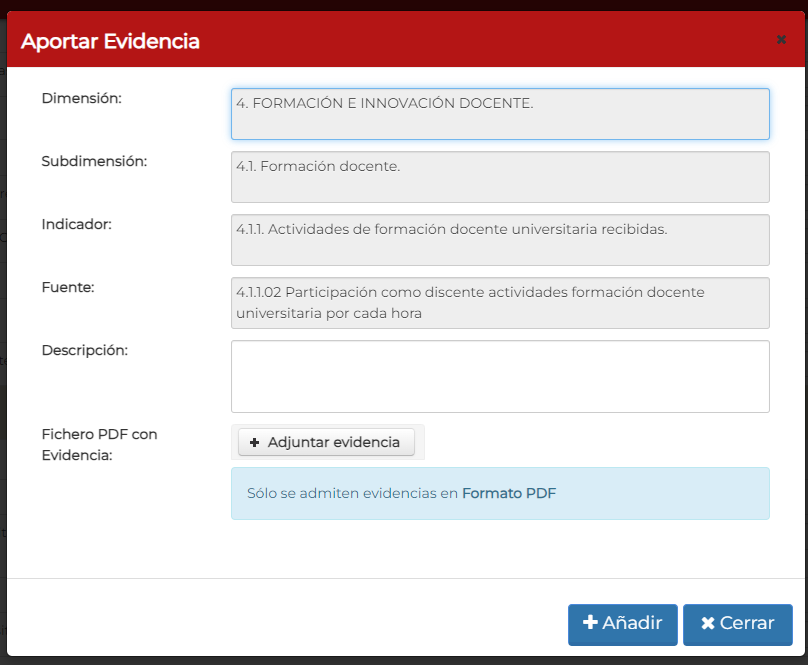Focus the empty Descripción text area
Image resolution: width=808 pixels, height=665 pixels.
pyautogui.click(x=500, y=376)
